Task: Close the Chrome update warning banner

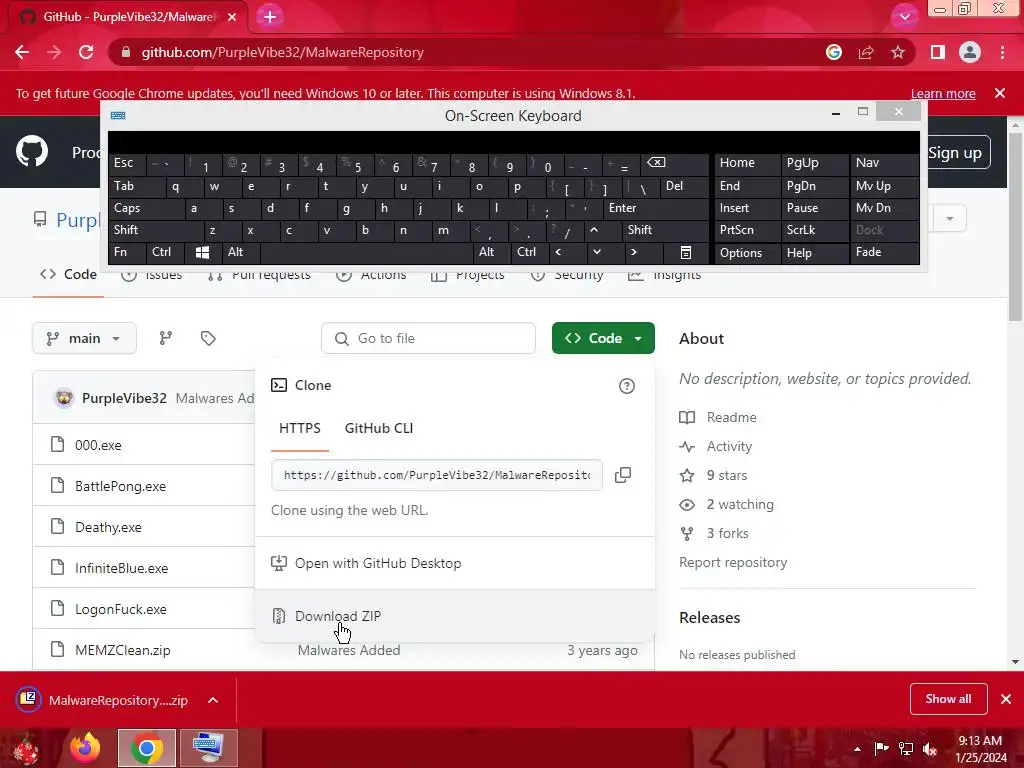Action: (x=1000, y=93)
